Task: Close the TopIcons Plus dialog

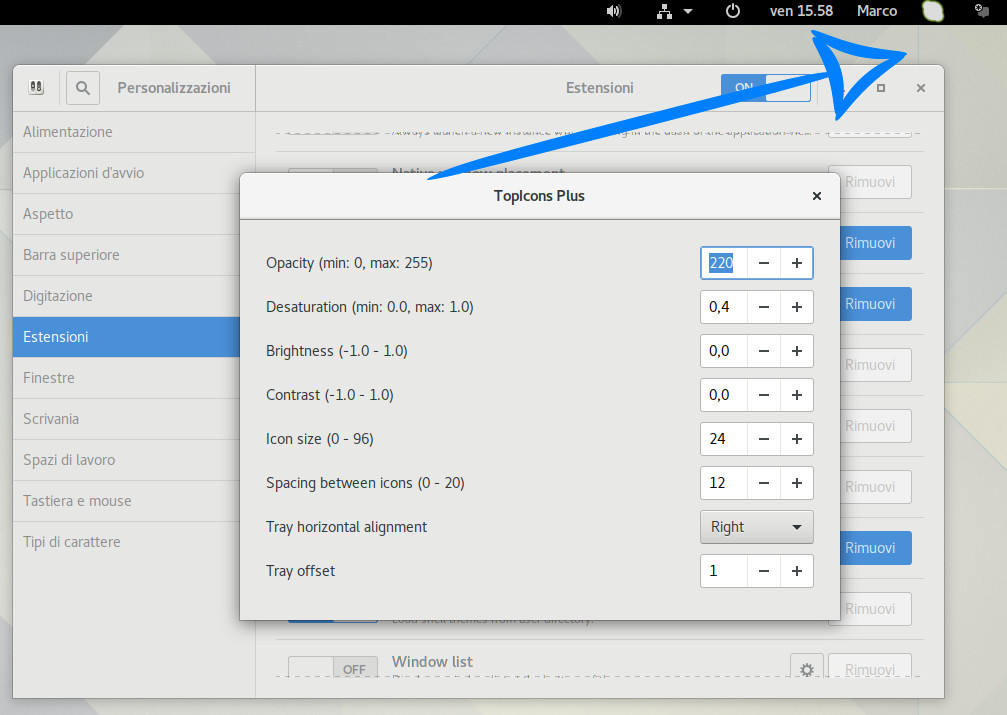Action: click(x=816, y=196)
